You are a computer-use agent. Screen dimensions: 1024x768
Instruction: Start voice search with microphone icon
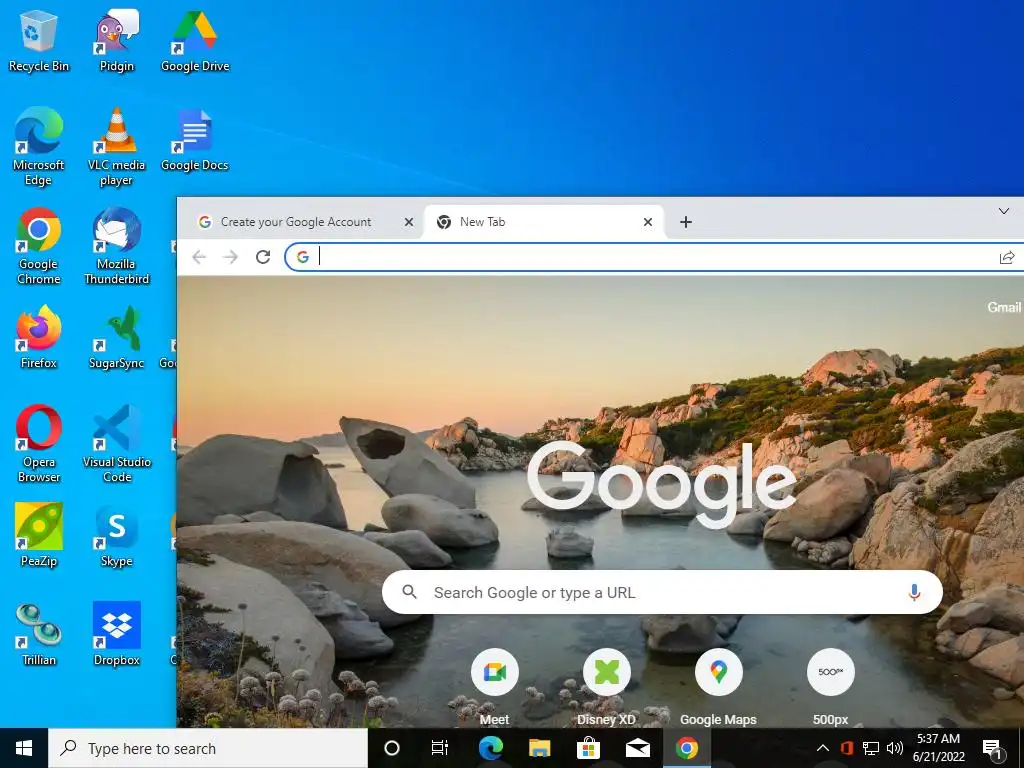[914, 592]
